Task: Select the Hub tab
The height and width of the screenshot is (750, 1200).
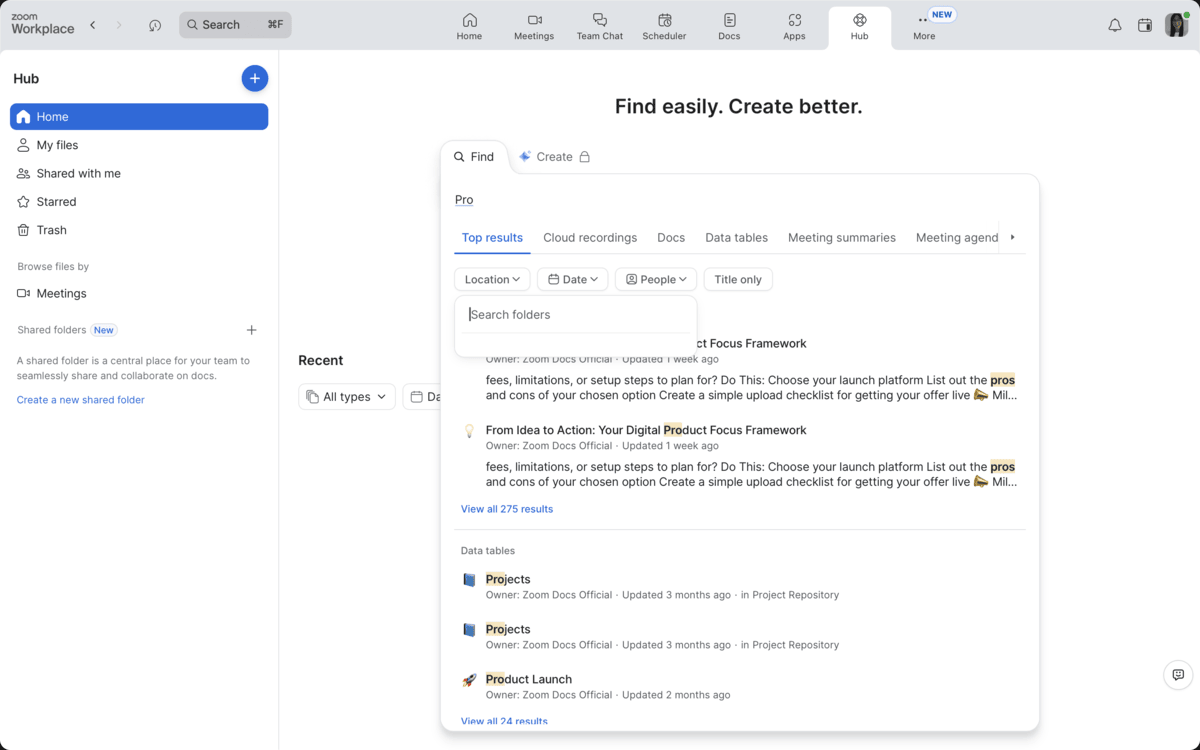Action: pos(859,27)
